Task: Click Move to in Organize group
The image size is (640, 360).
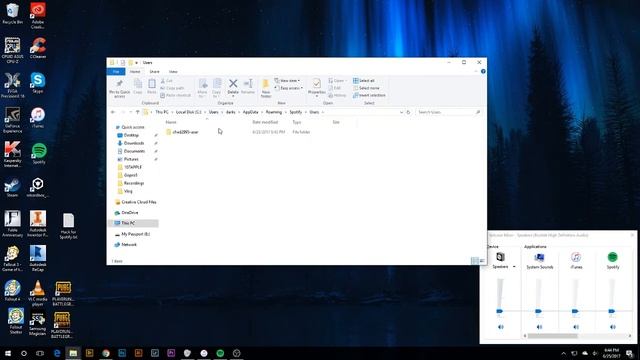Action: 202,88
